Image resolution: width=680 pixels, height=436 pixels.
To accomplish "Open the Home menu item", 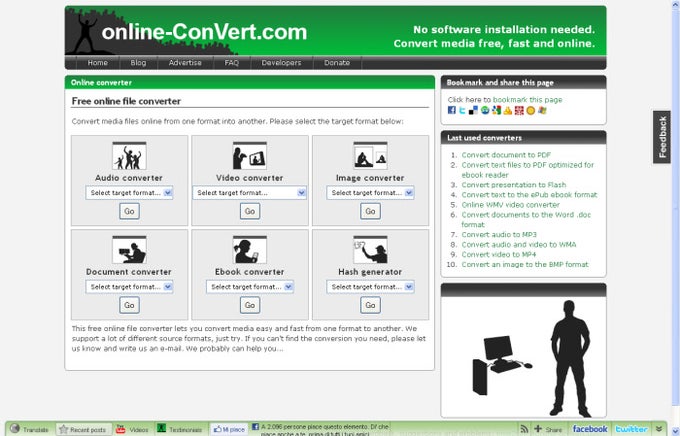I will point(98,62).
